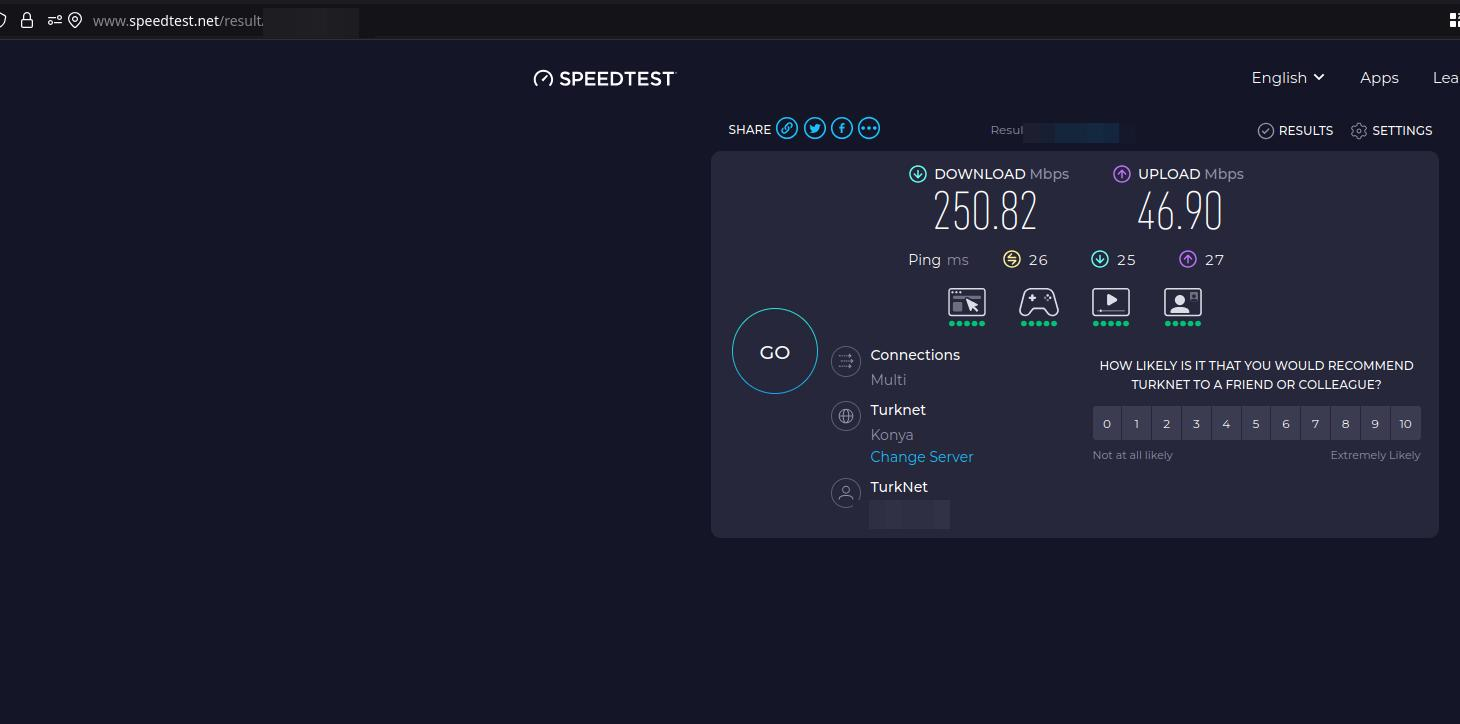The image size is (1460, 724).
Task: Click the TurkNet provider name
Action: coord(899,487)
